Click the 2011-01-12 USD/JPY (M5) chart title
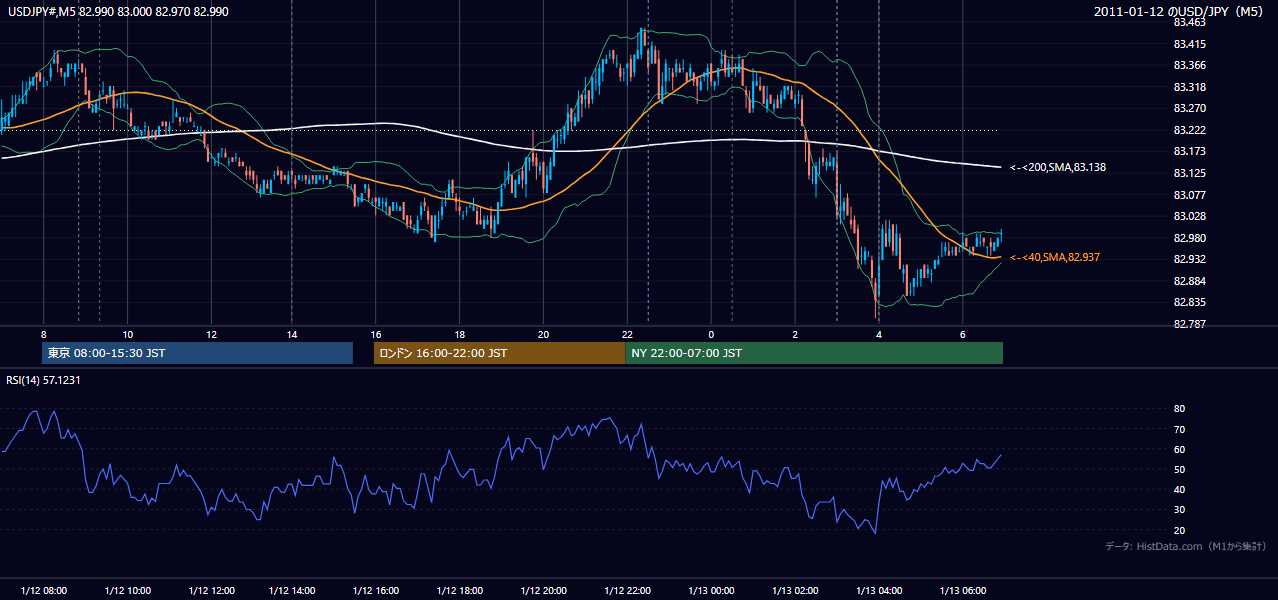This screenshot has width=1278, height=600. (x=1179, y=11)
